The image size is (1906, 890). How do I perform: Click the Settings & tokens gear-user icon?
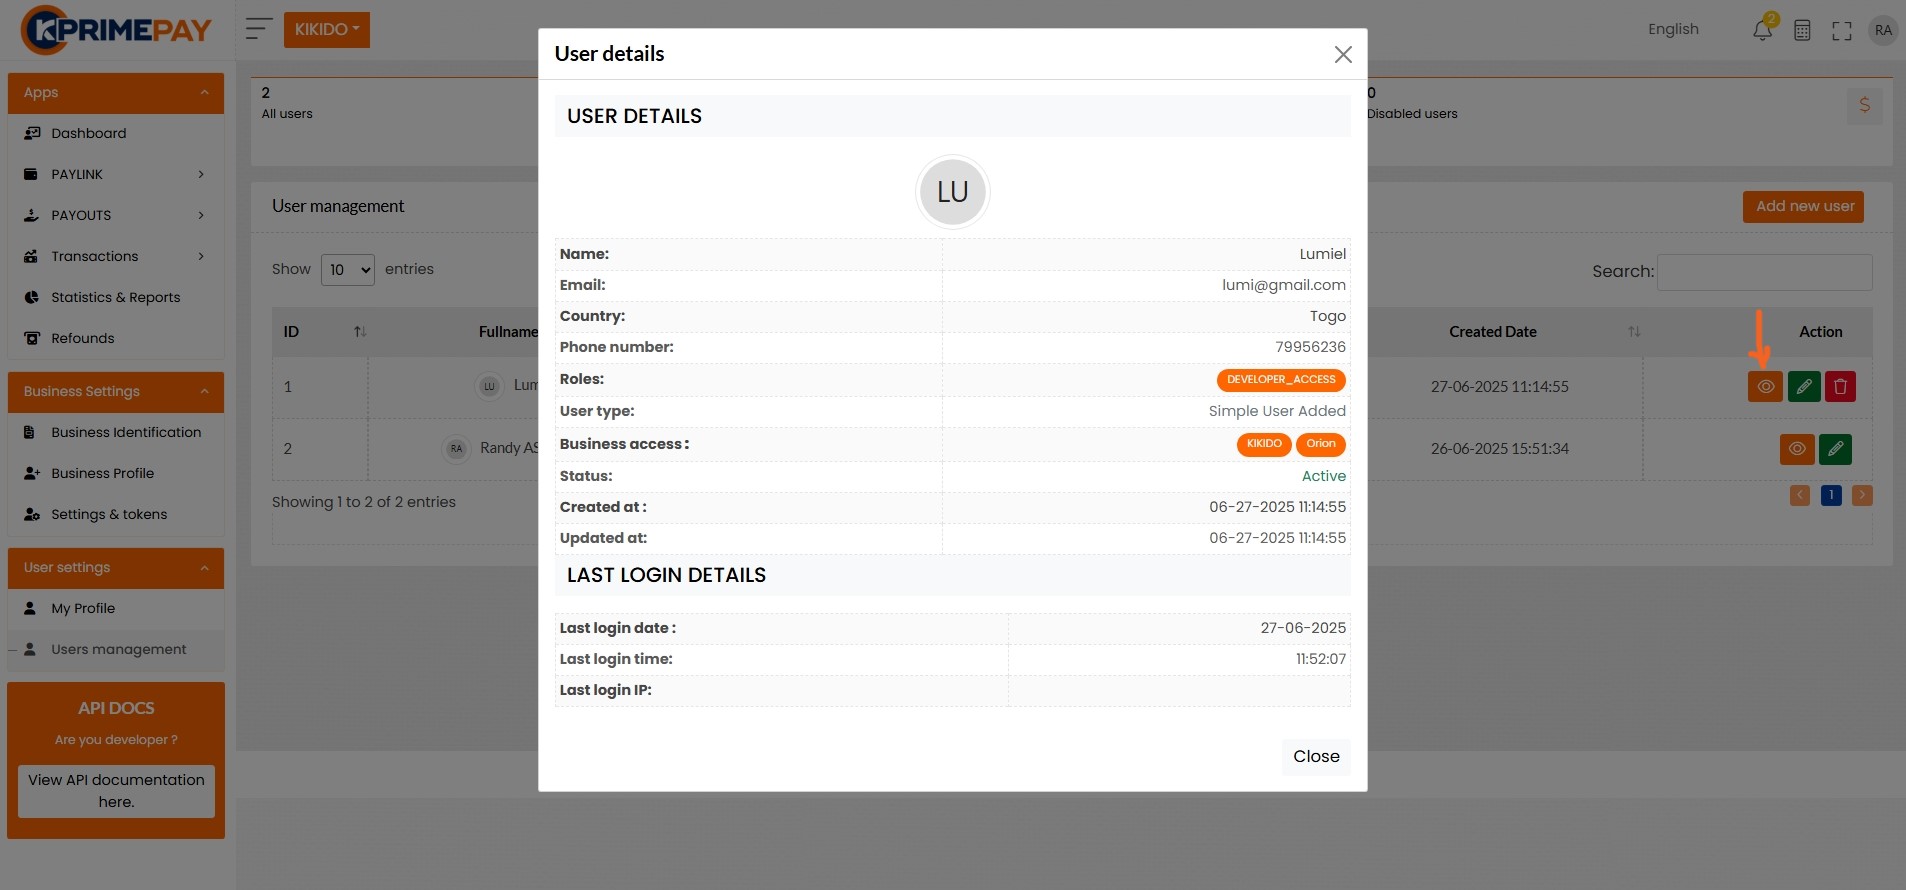click(32, 514)
